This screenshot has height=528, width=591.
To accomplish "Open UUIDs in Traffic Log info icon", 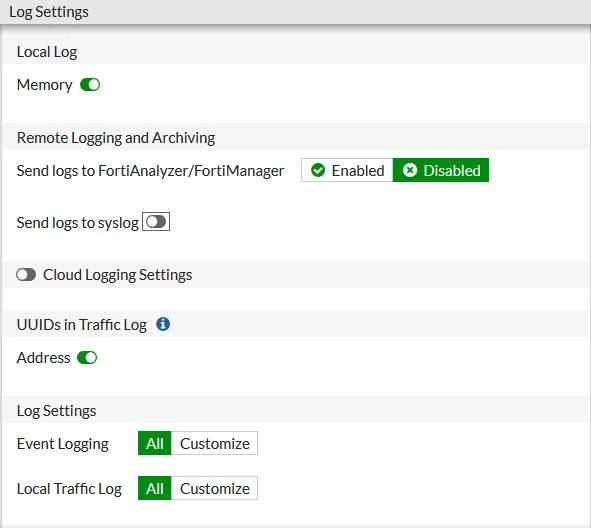I will click(x=163, y=324).
